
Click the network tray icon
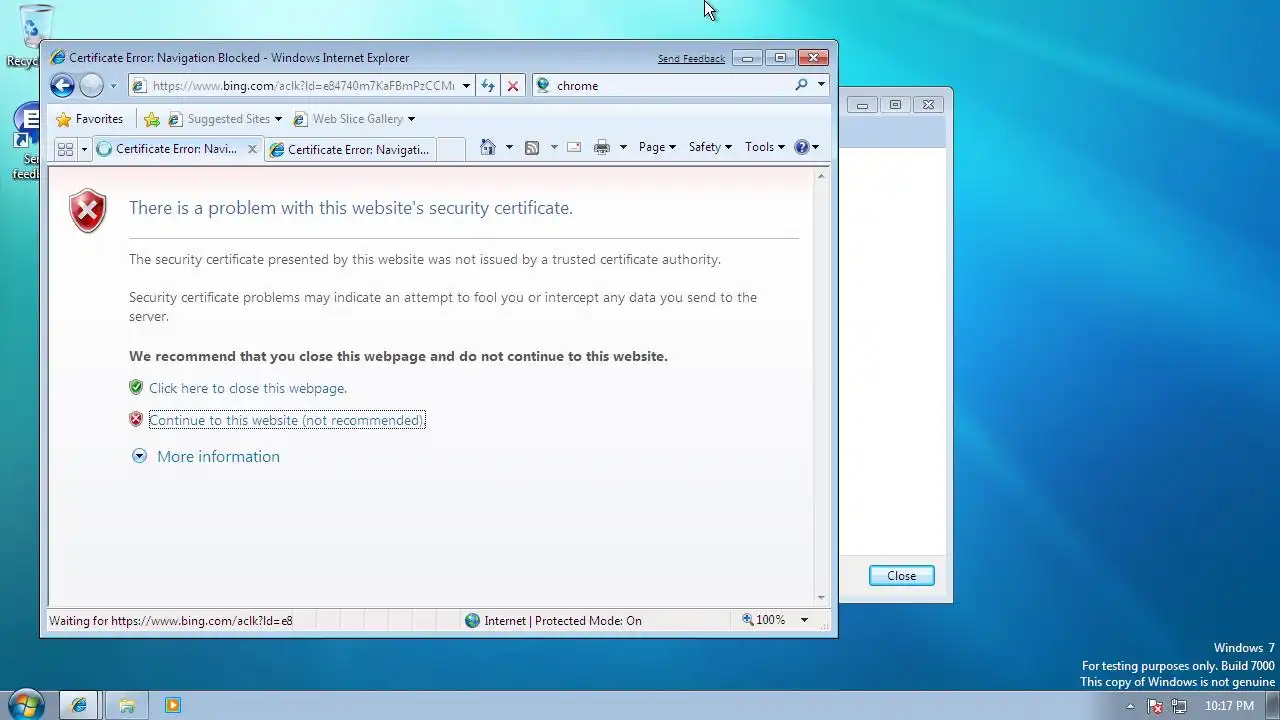[1179, 706]
